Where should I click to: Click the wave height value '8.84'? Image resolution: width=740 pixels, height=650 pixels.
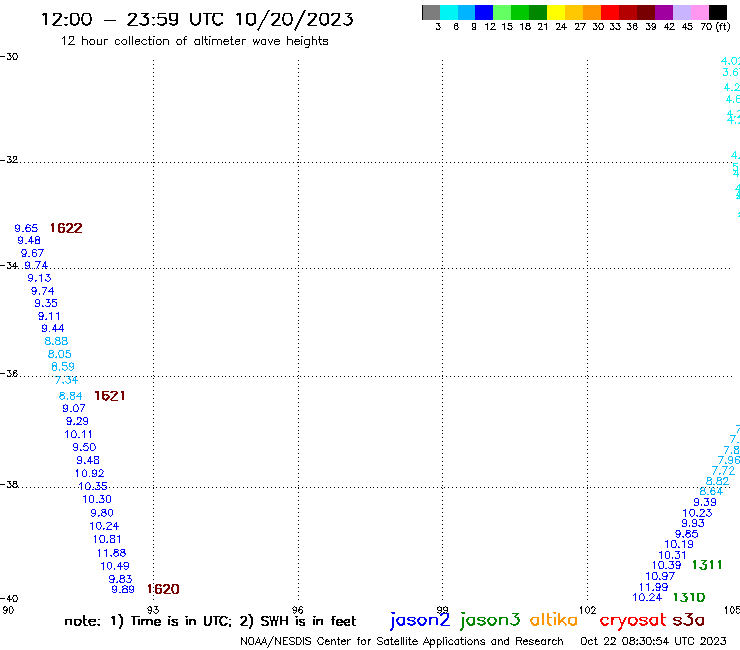(70, 396)
